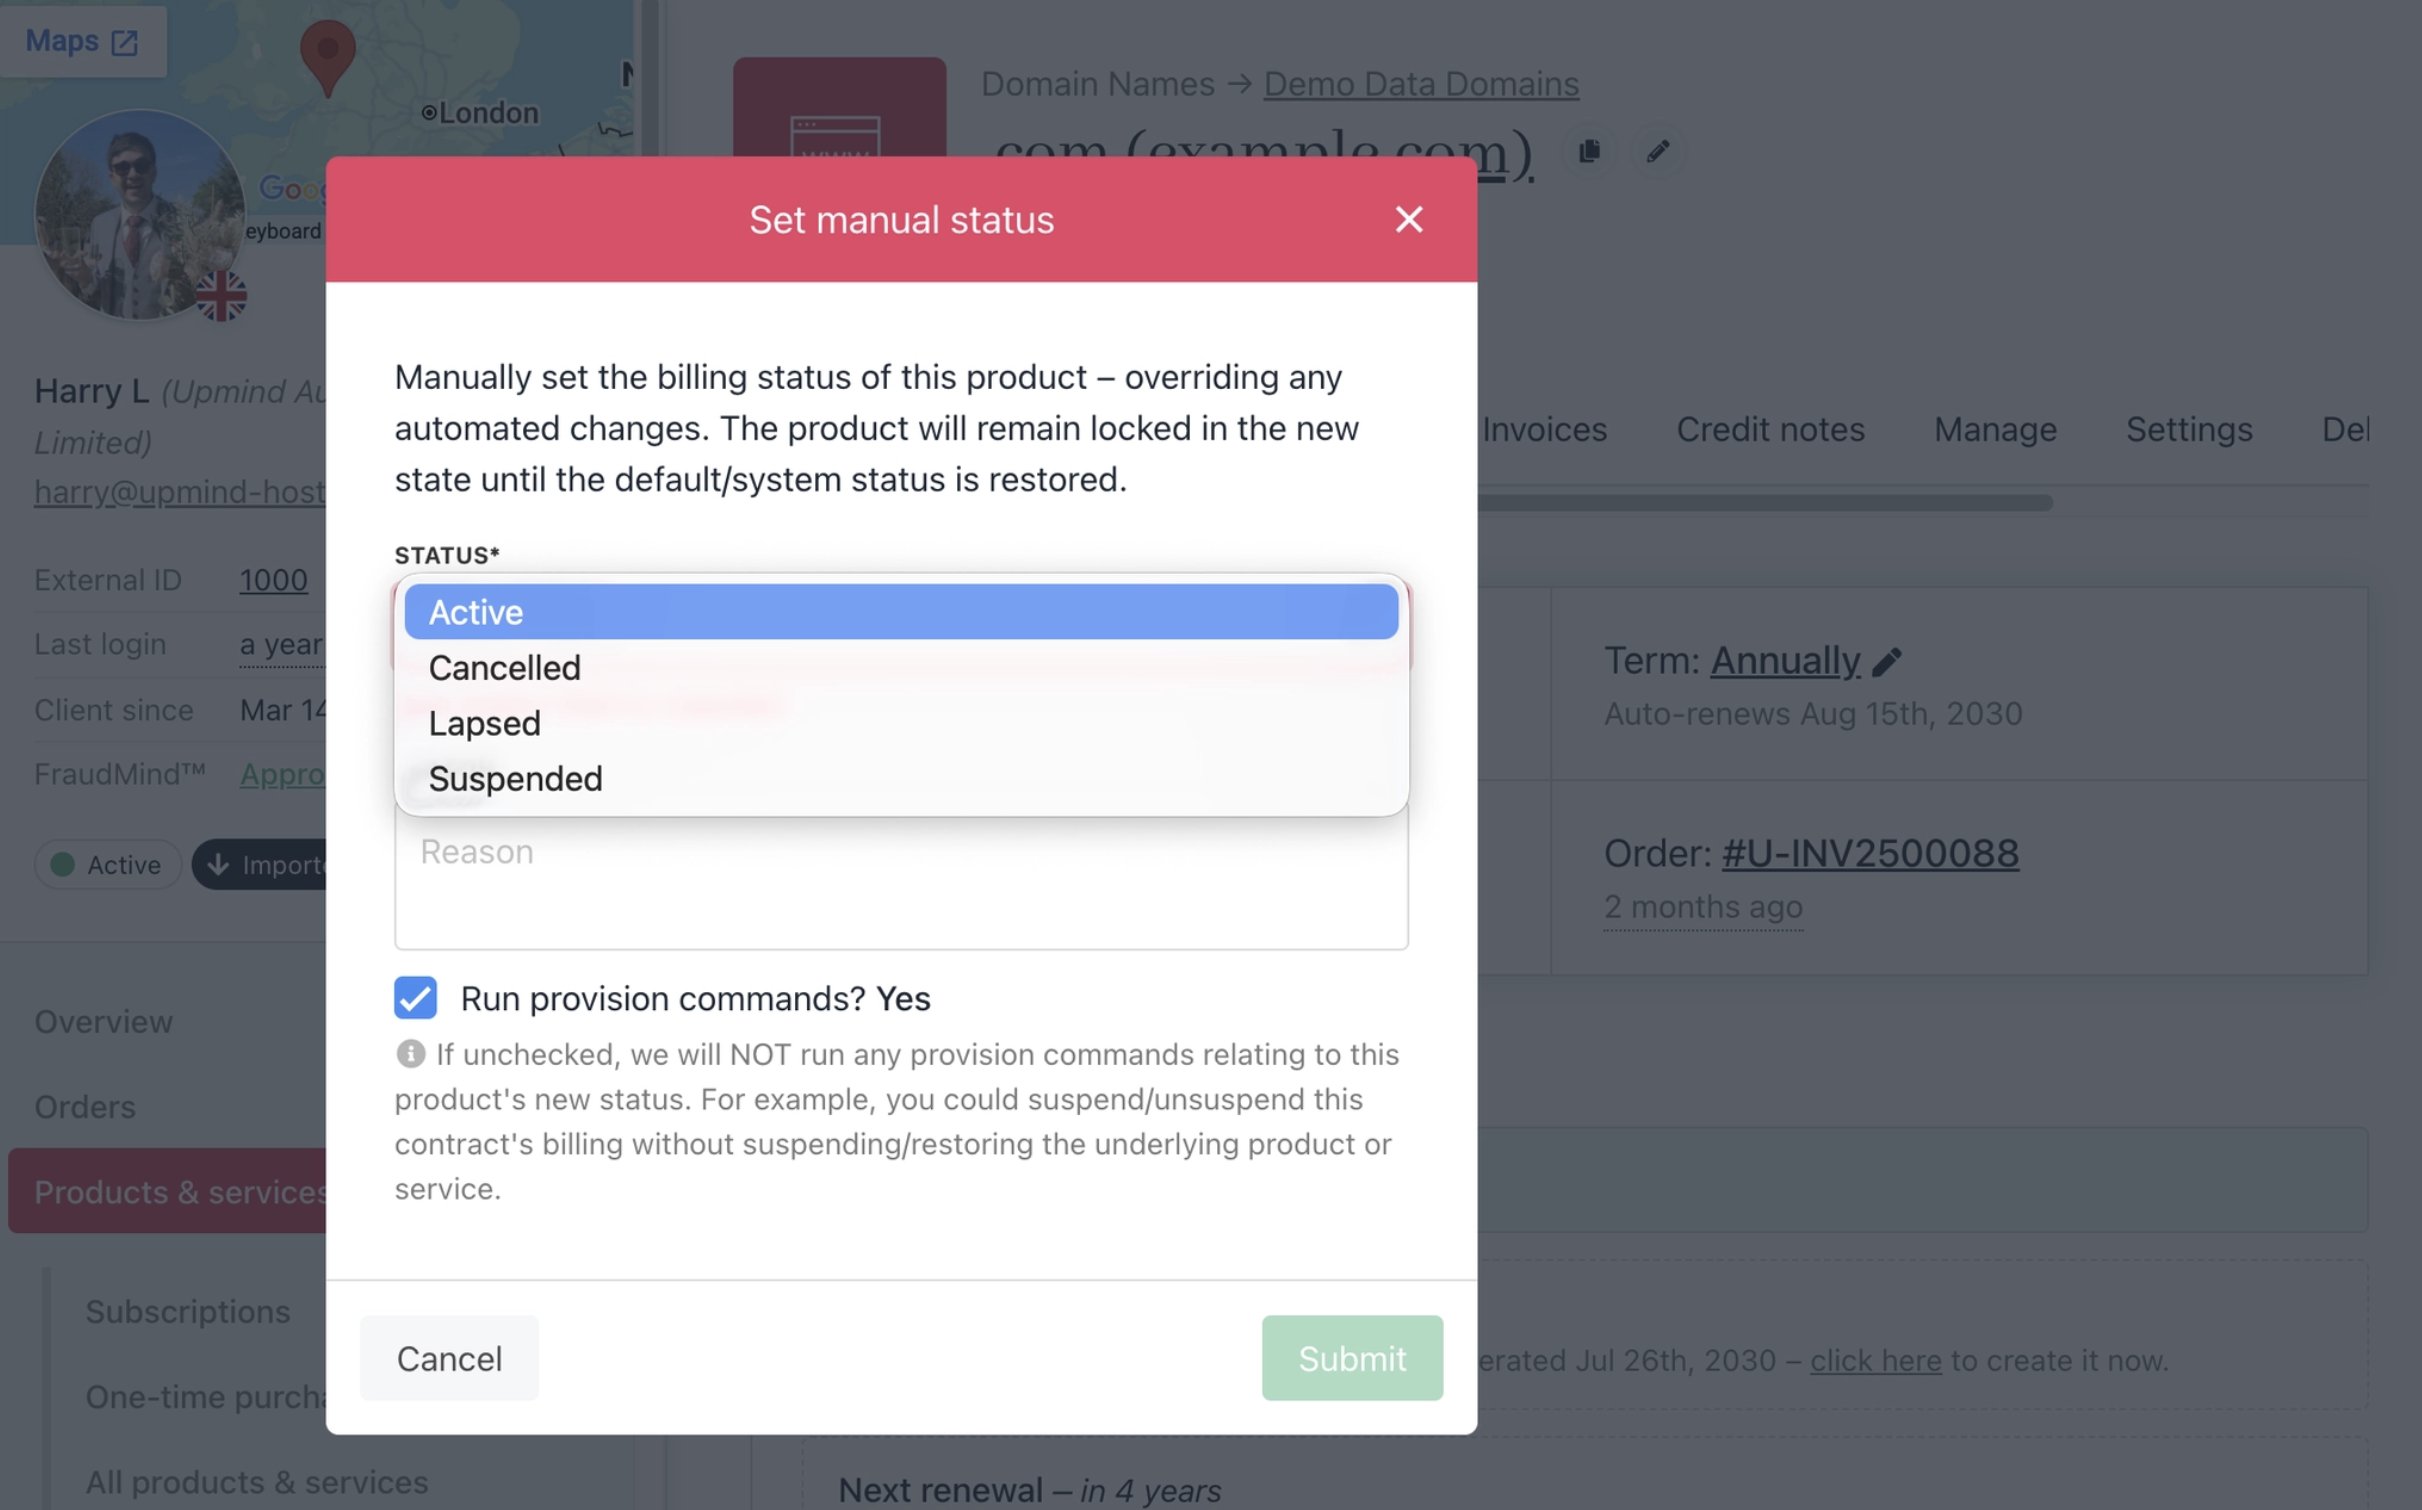The height and width of the screenshot is (1510, 2422).
Task: Click the info icon beside the provision hint
Action: pyautogui.click(x=410, y=1054)
